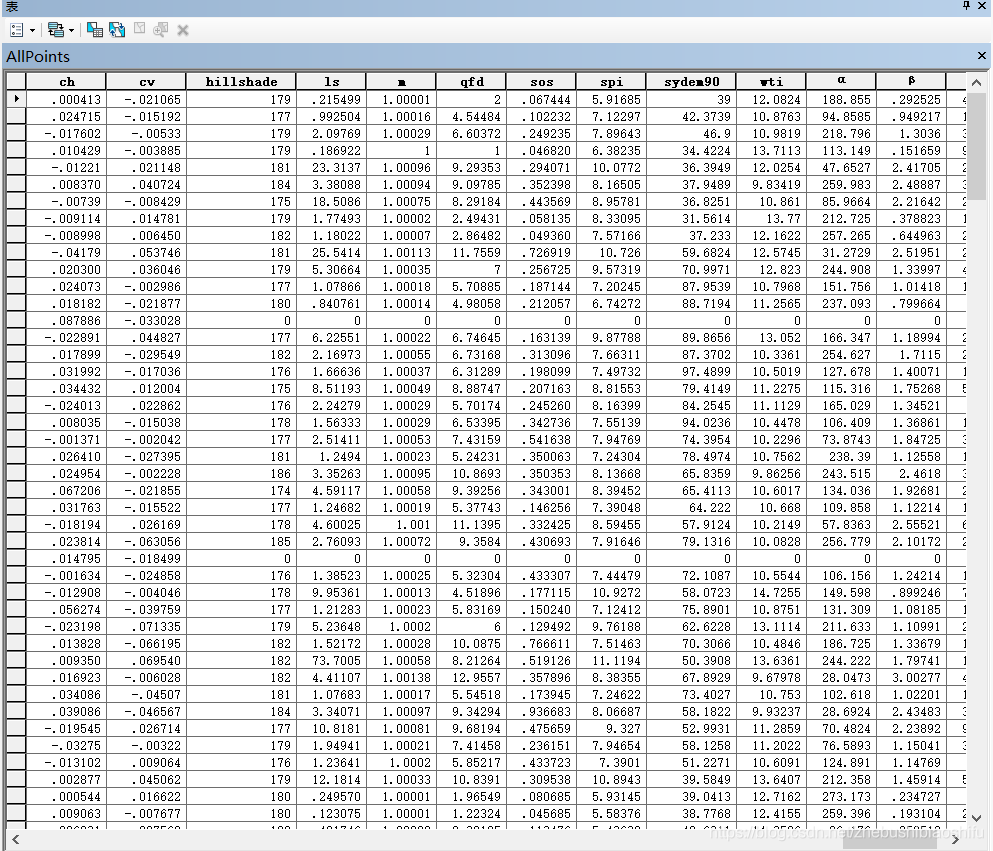Click the vertical scrollbar down arrow
The image size is (993, 851).
click(976, 817)
